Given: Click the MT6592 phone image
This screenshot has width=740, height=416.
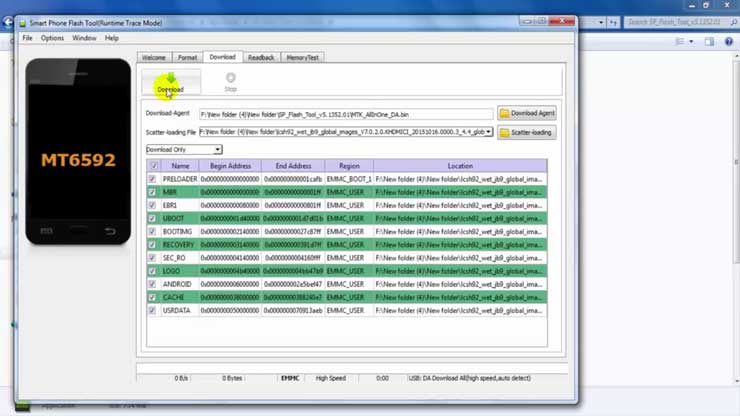Looking at the screenshot, I should click(78, 151).
